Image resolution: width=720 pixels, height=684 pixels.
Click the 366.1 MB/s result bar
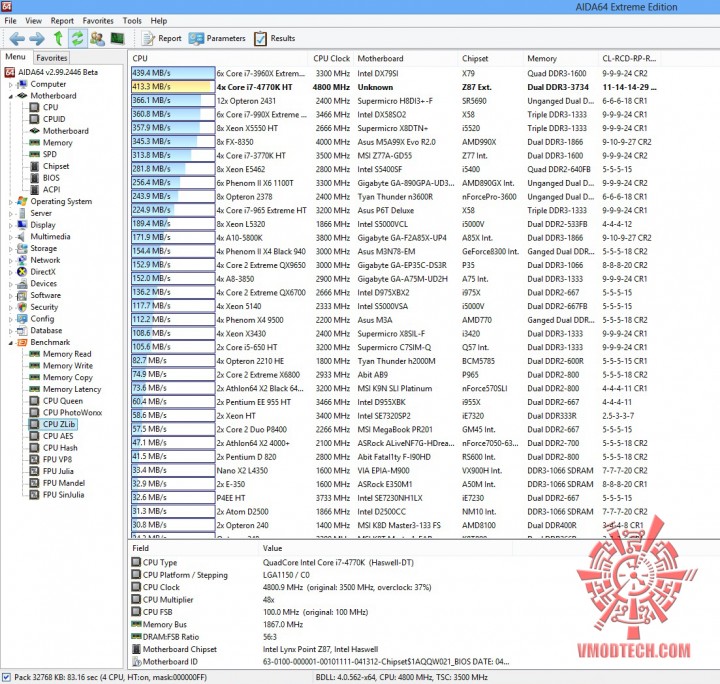(173, 101)
